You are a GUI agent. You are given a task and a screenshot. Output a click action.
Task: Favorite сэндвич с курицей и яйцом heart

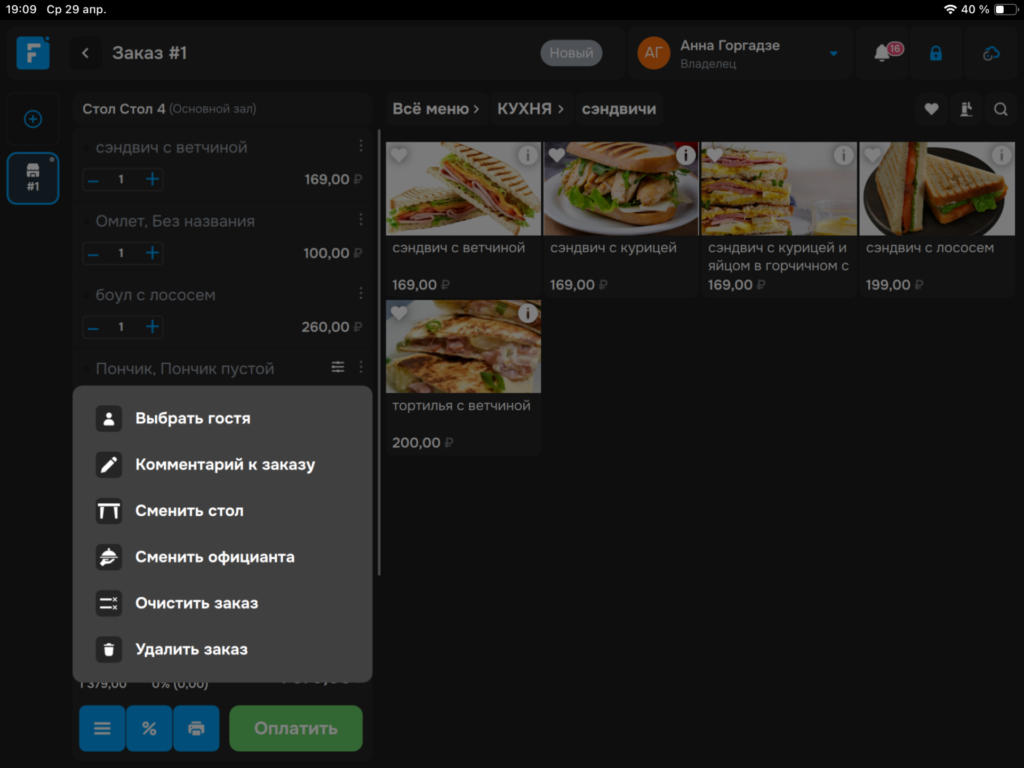pos(715,155)
